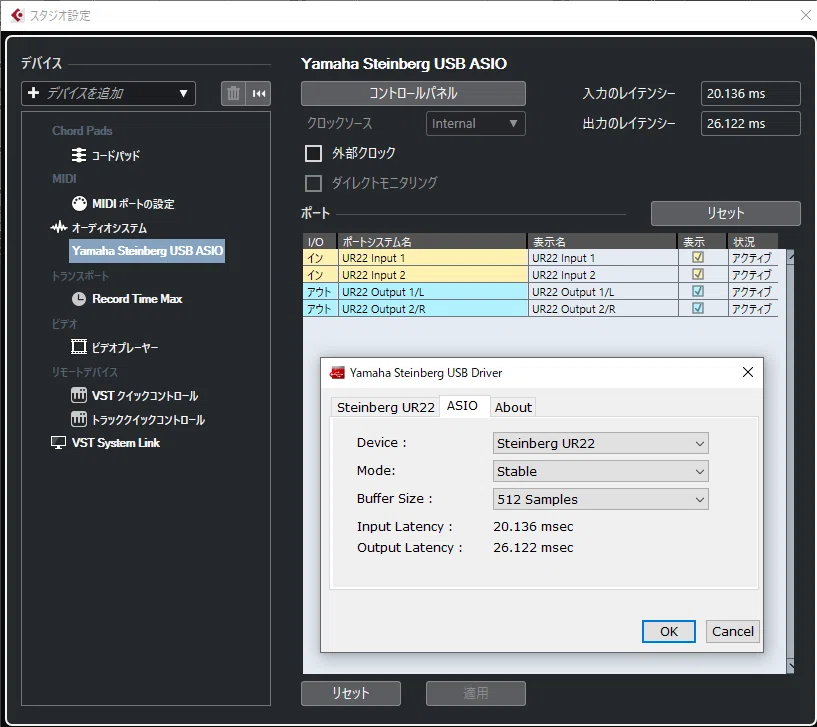Uncheck 表示 for UR22 Input 2
The height and width of the screenshot is (727, 817).
point(698,274)
